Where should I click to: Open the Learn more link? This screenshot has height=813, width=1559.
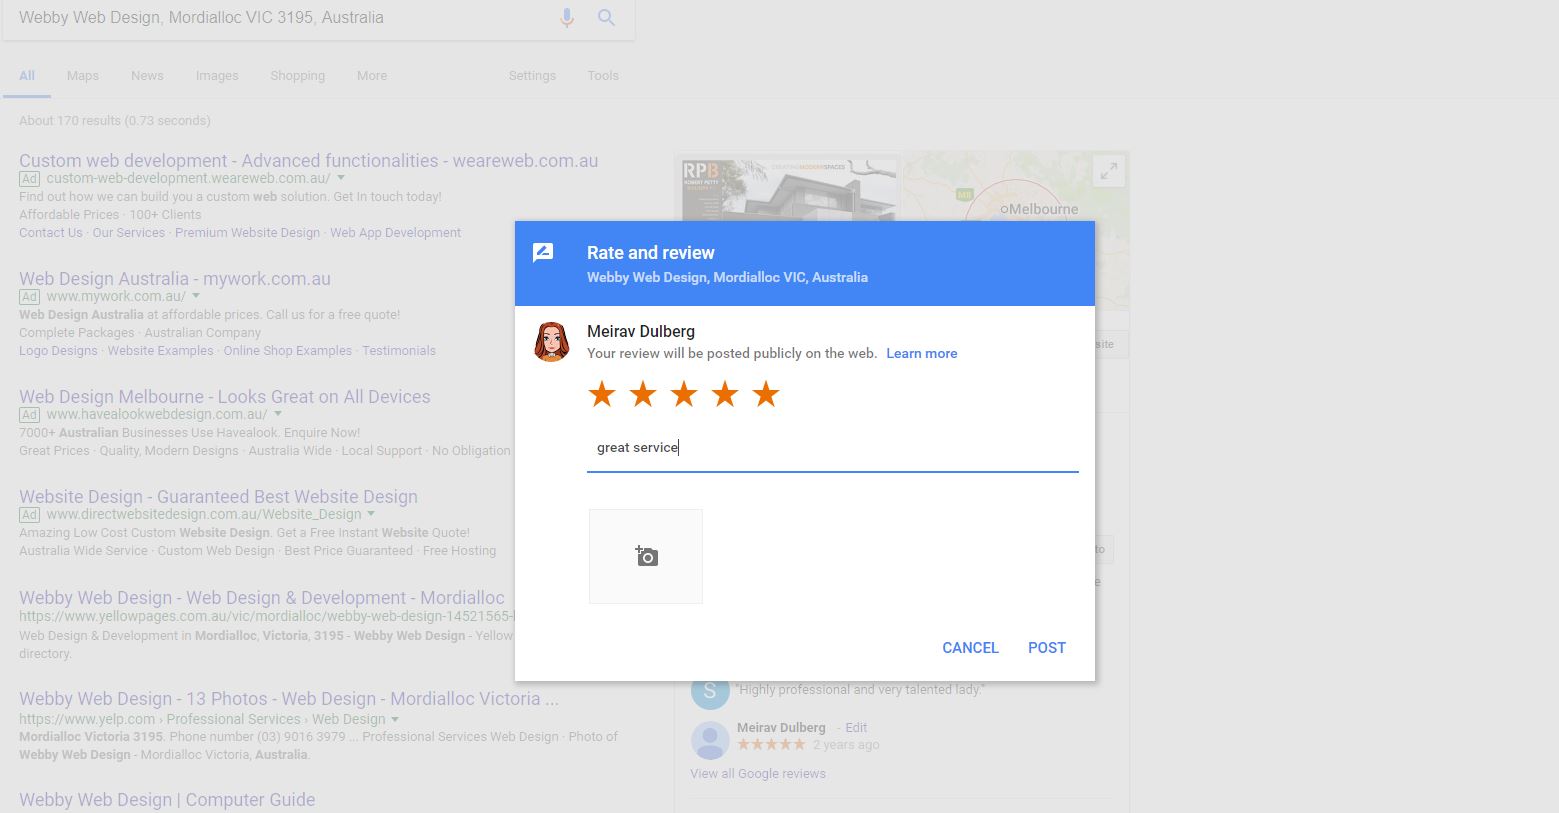click(x=921, y=354)
